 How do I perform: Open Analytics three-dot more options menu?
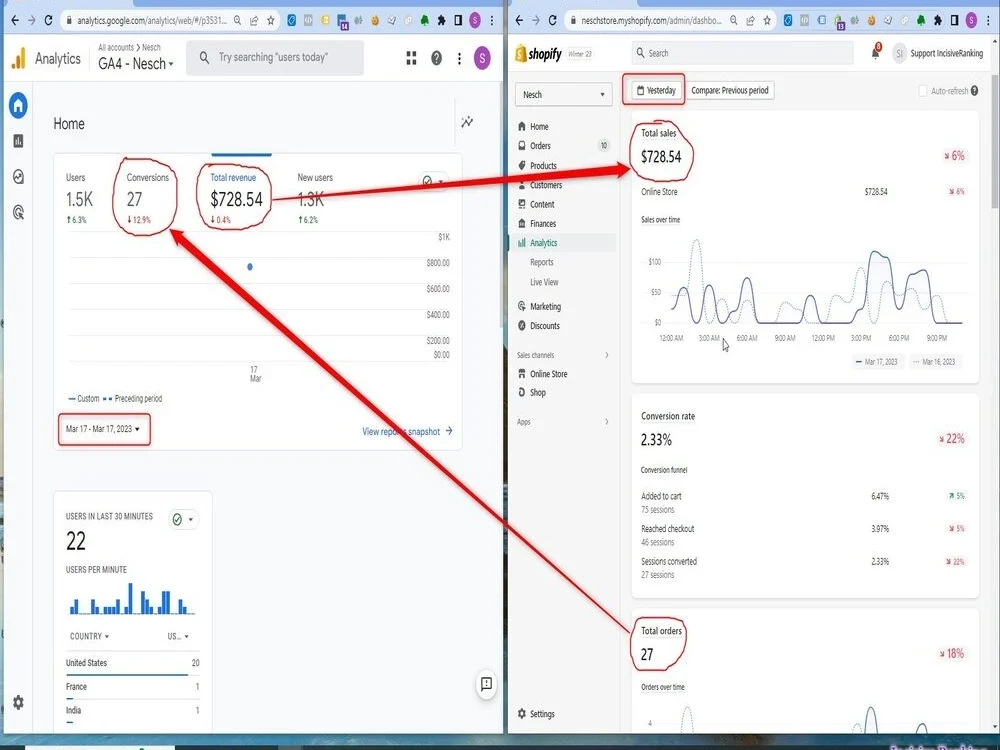(459, 58)
